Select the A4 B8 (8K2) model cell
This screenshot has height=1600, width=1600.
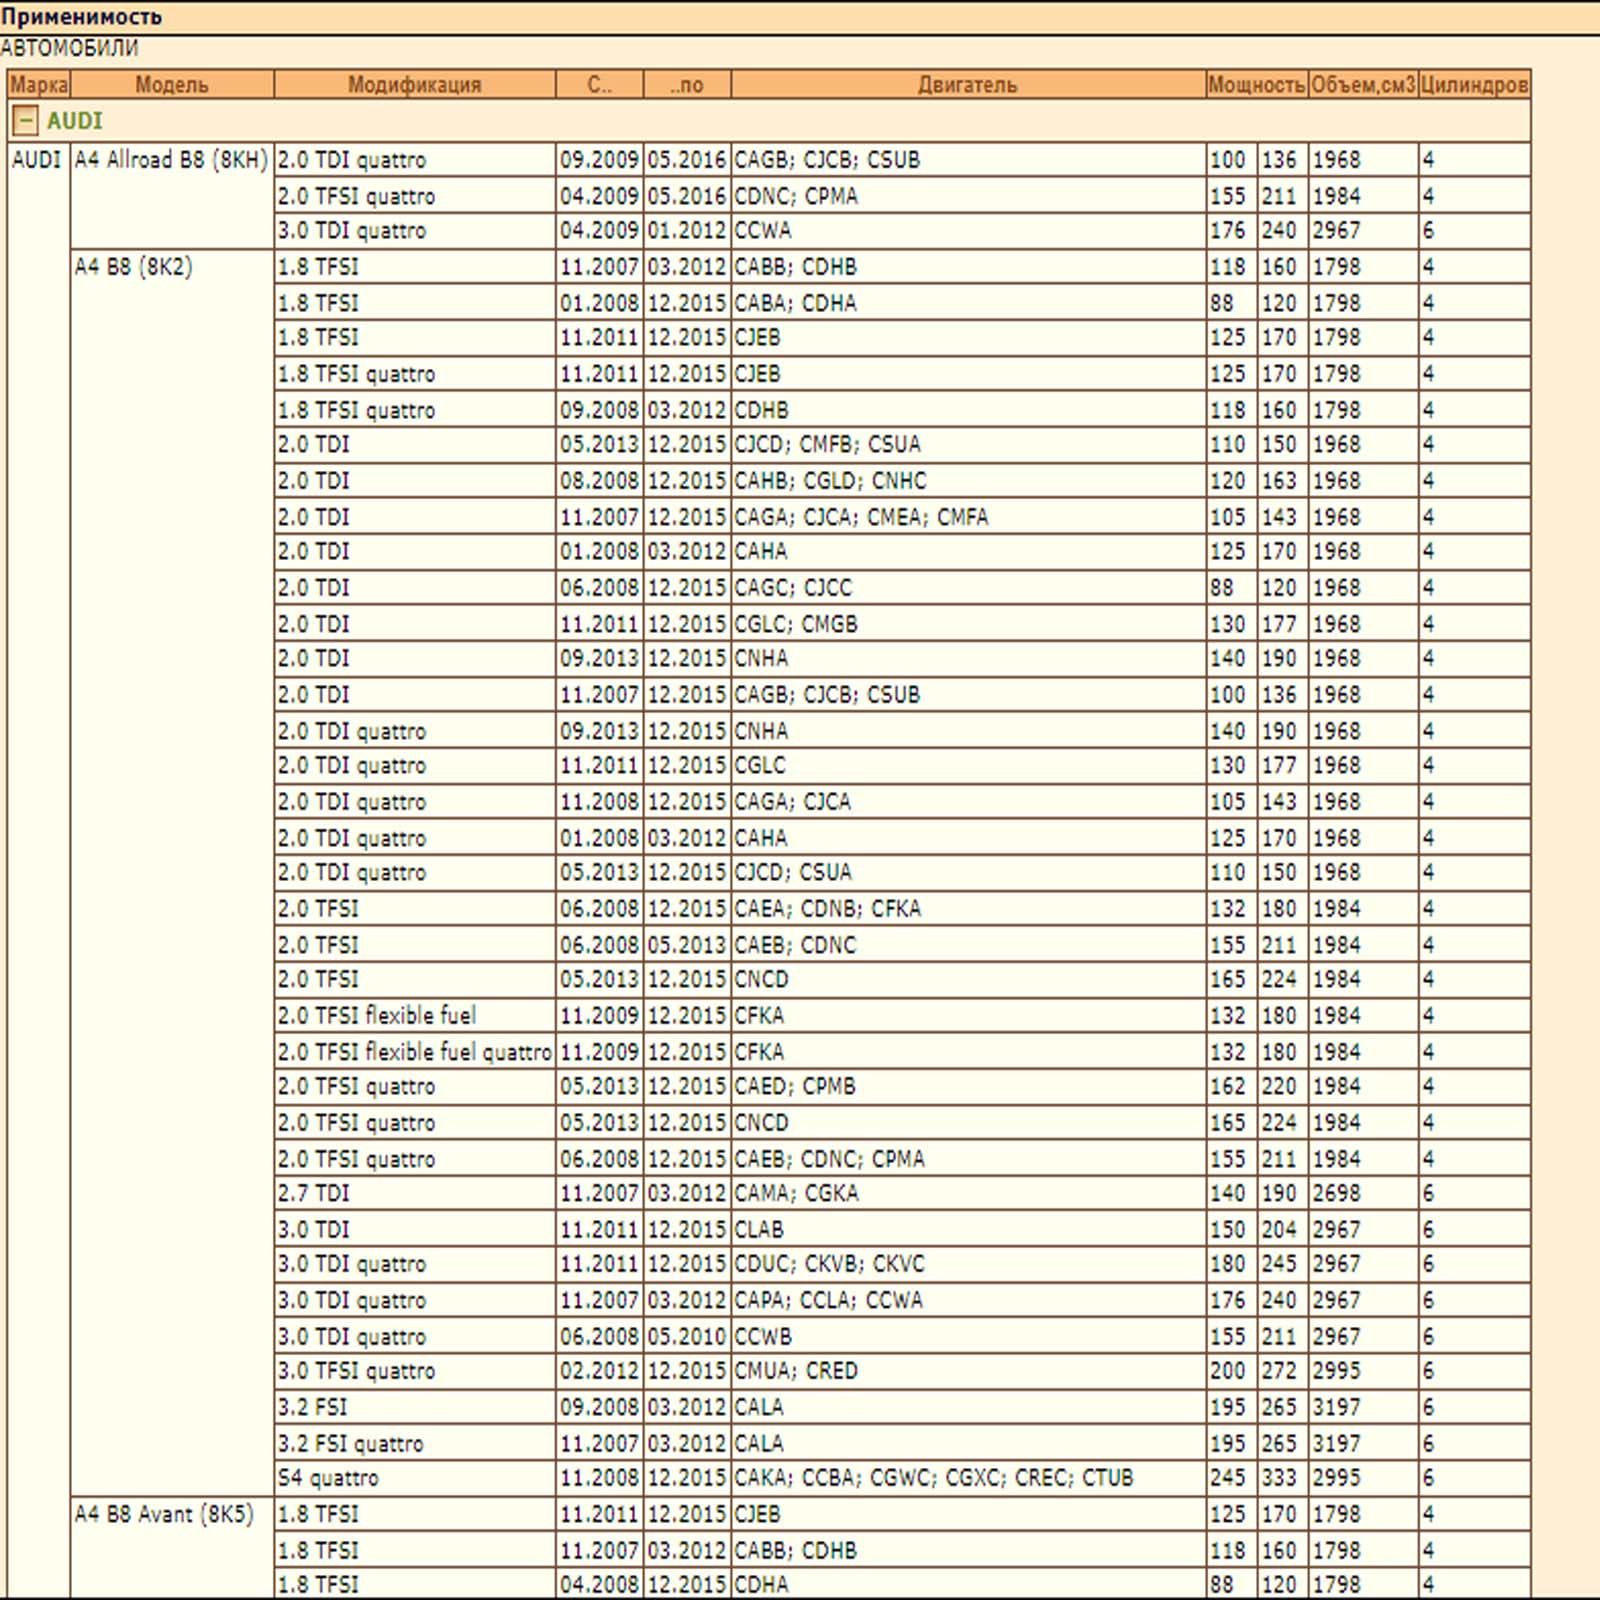pyautogui.click(x=134, y=267)
